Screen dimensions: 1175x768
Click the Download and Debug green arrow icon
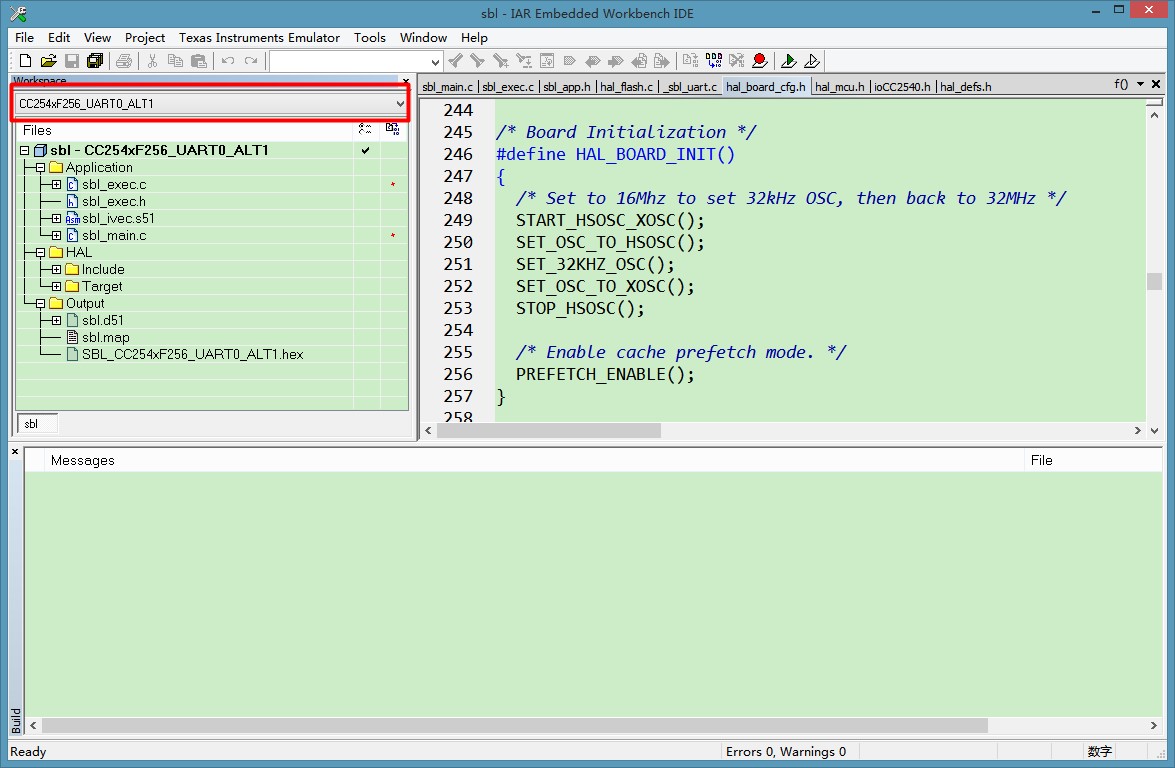(788, 61)
